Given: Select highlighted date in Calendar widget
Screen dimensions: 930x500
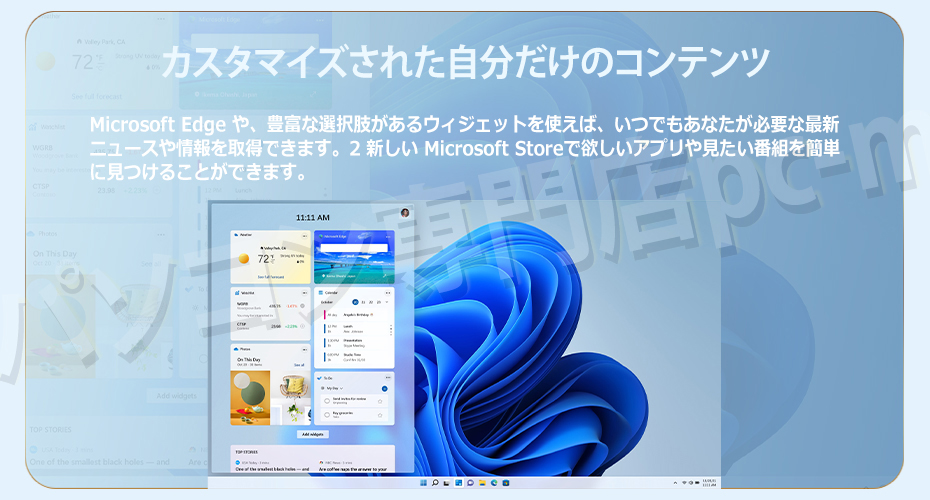Looking at the screenshot, I should click(355, 302).
